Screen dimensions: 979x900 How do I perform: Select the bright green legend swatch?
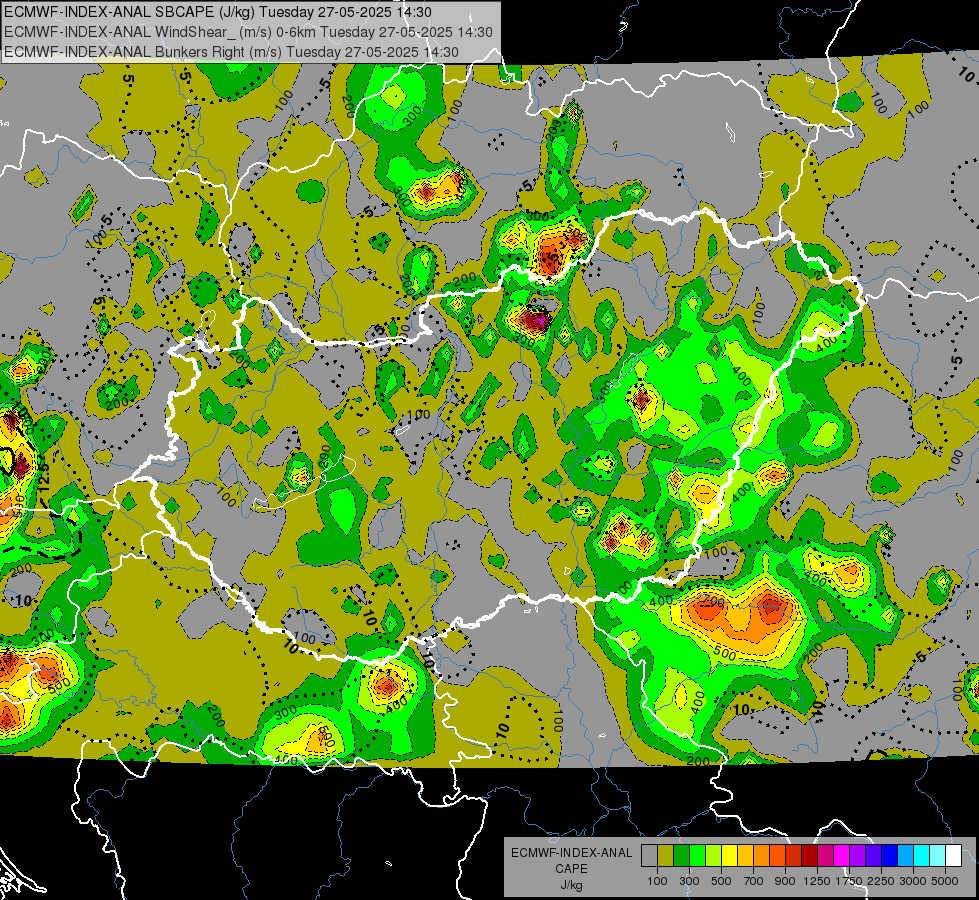pos(697,856)
